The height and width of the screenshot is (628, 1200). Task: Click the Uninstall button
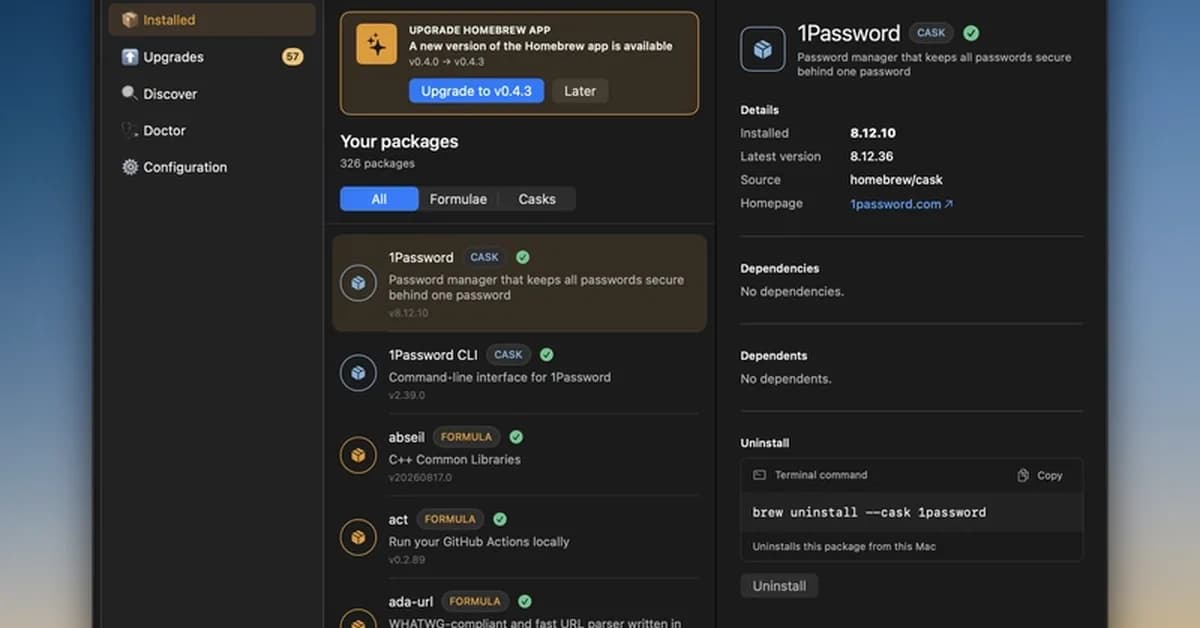point(779,586)
